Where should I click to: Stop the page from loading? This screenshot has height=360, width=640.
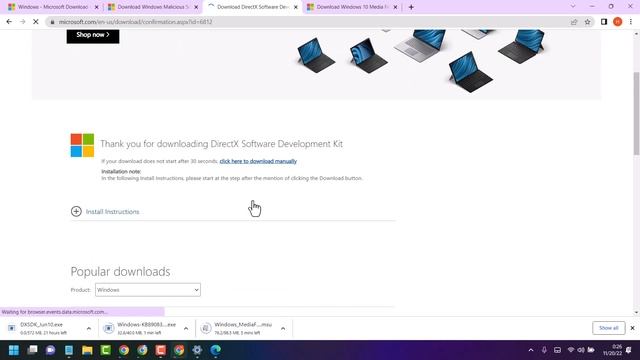coord(36,22)
